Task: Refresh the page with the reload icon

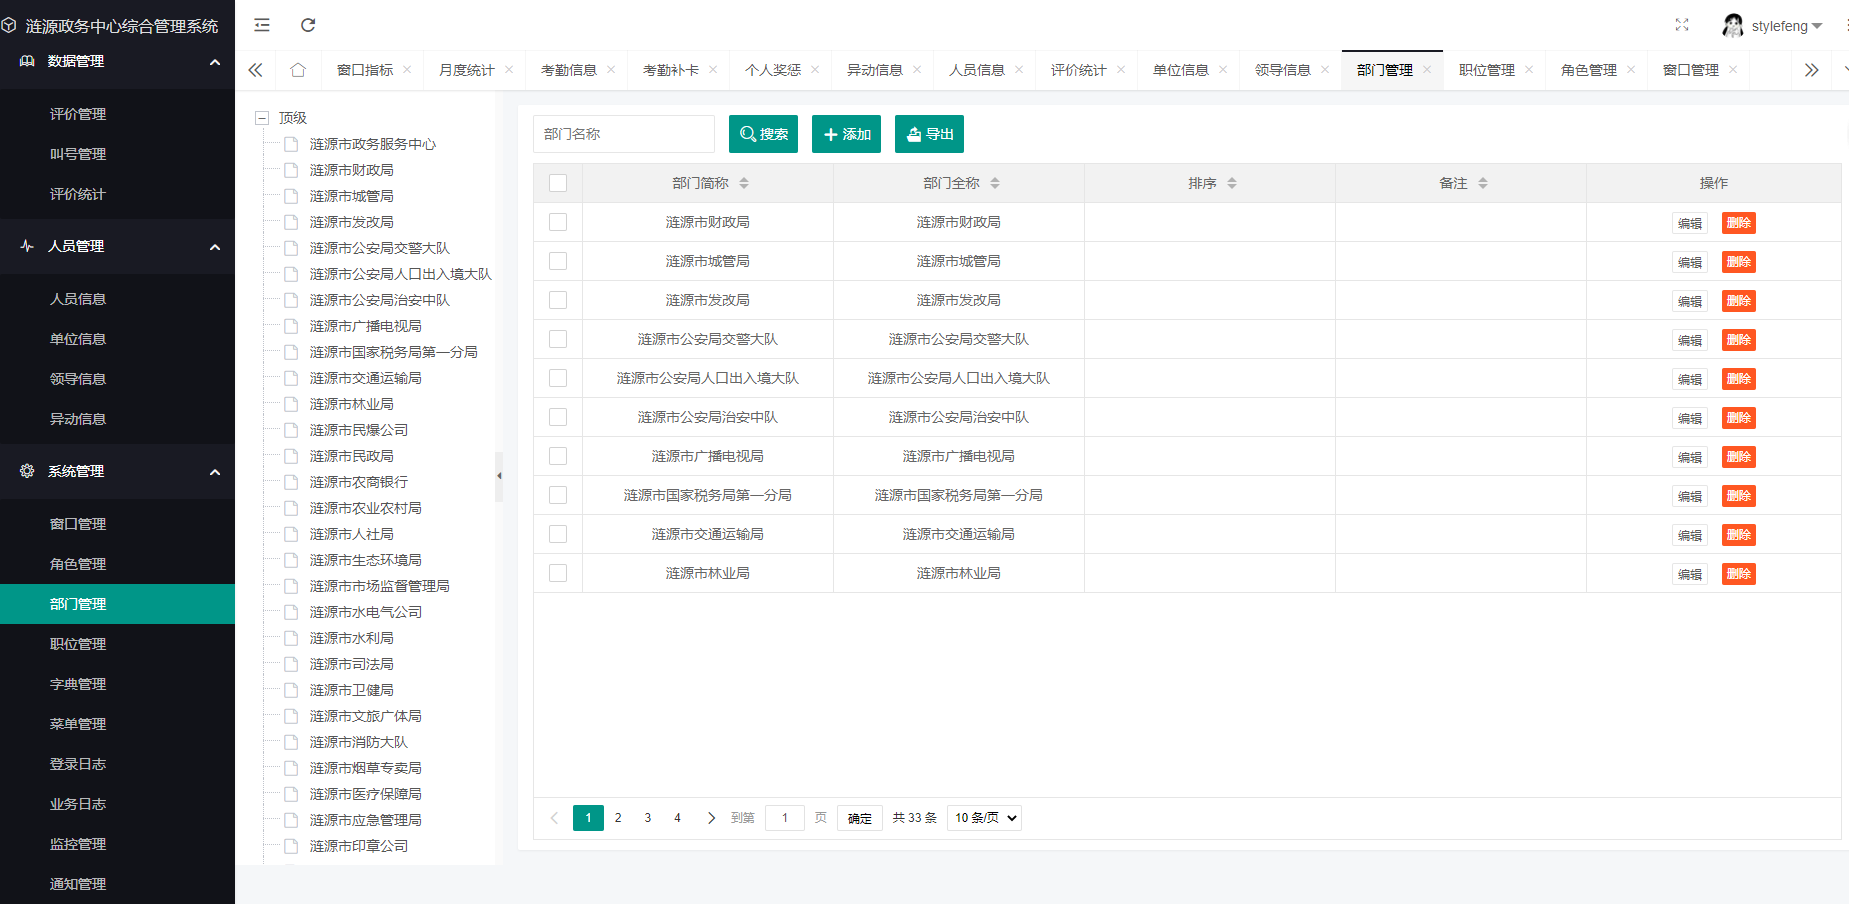Action: pyautogui.click(x=308, y=25)
